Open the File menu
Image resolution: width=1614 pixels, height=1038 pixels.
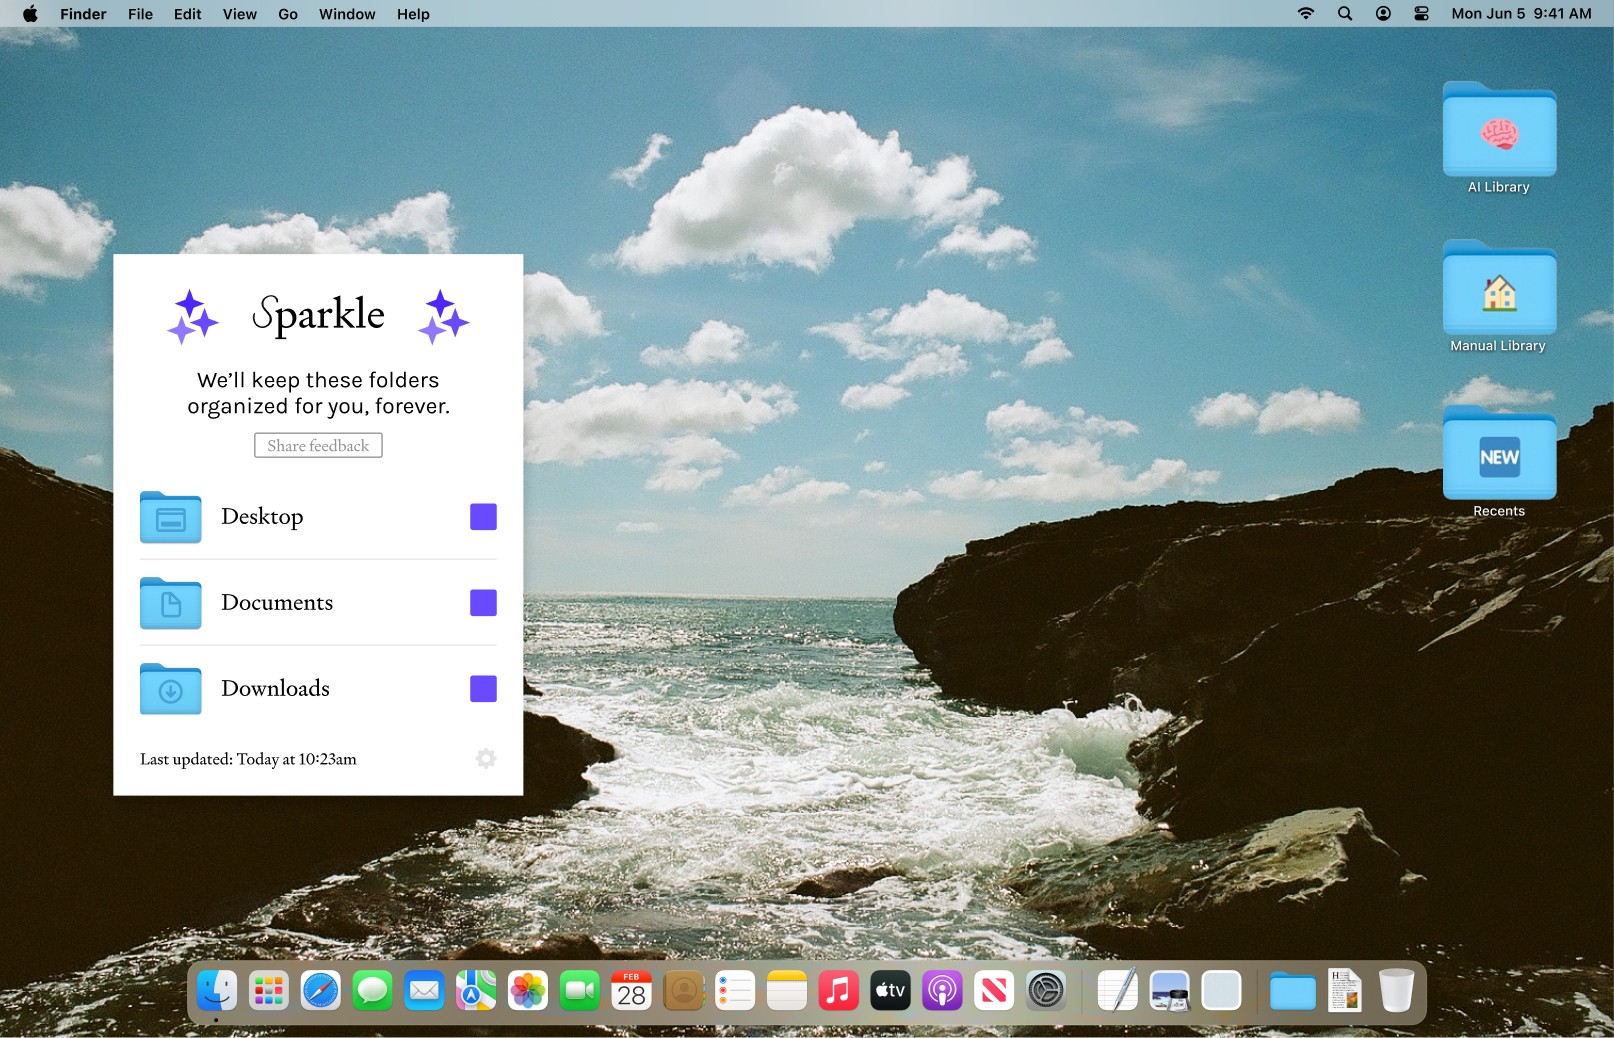click(x=140, y=14)
